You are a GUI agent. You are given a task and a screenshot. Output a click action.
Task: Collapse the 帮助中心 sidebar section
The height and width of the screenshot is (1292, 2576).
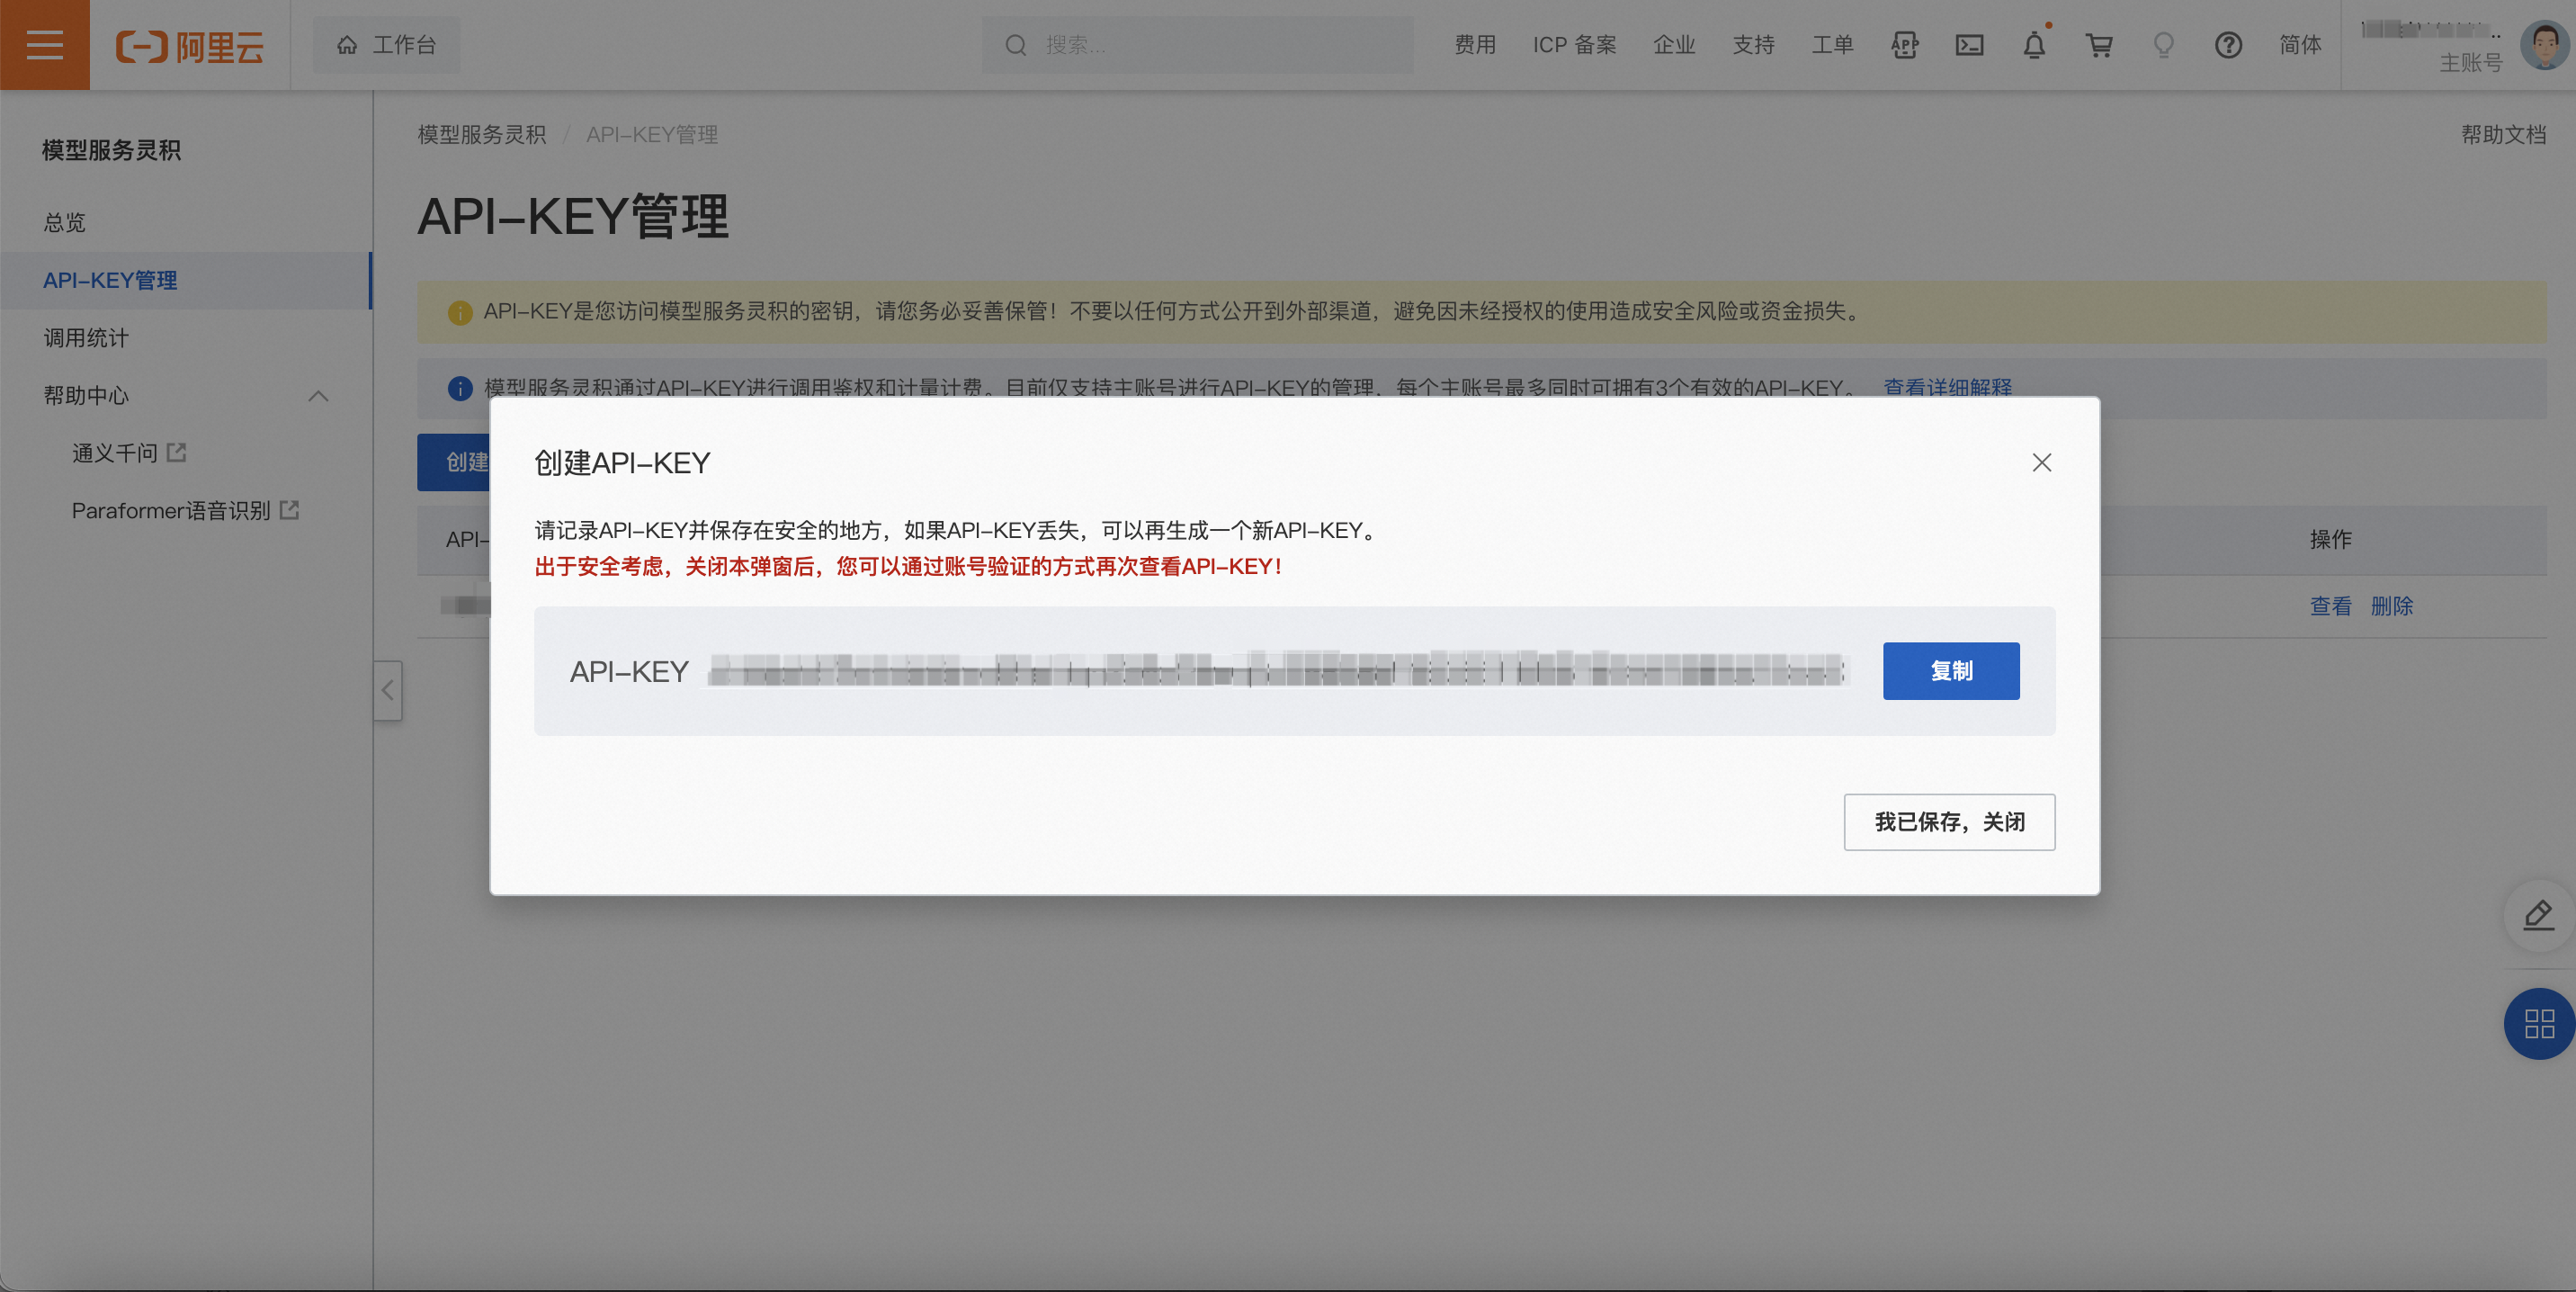coord(318,396)
